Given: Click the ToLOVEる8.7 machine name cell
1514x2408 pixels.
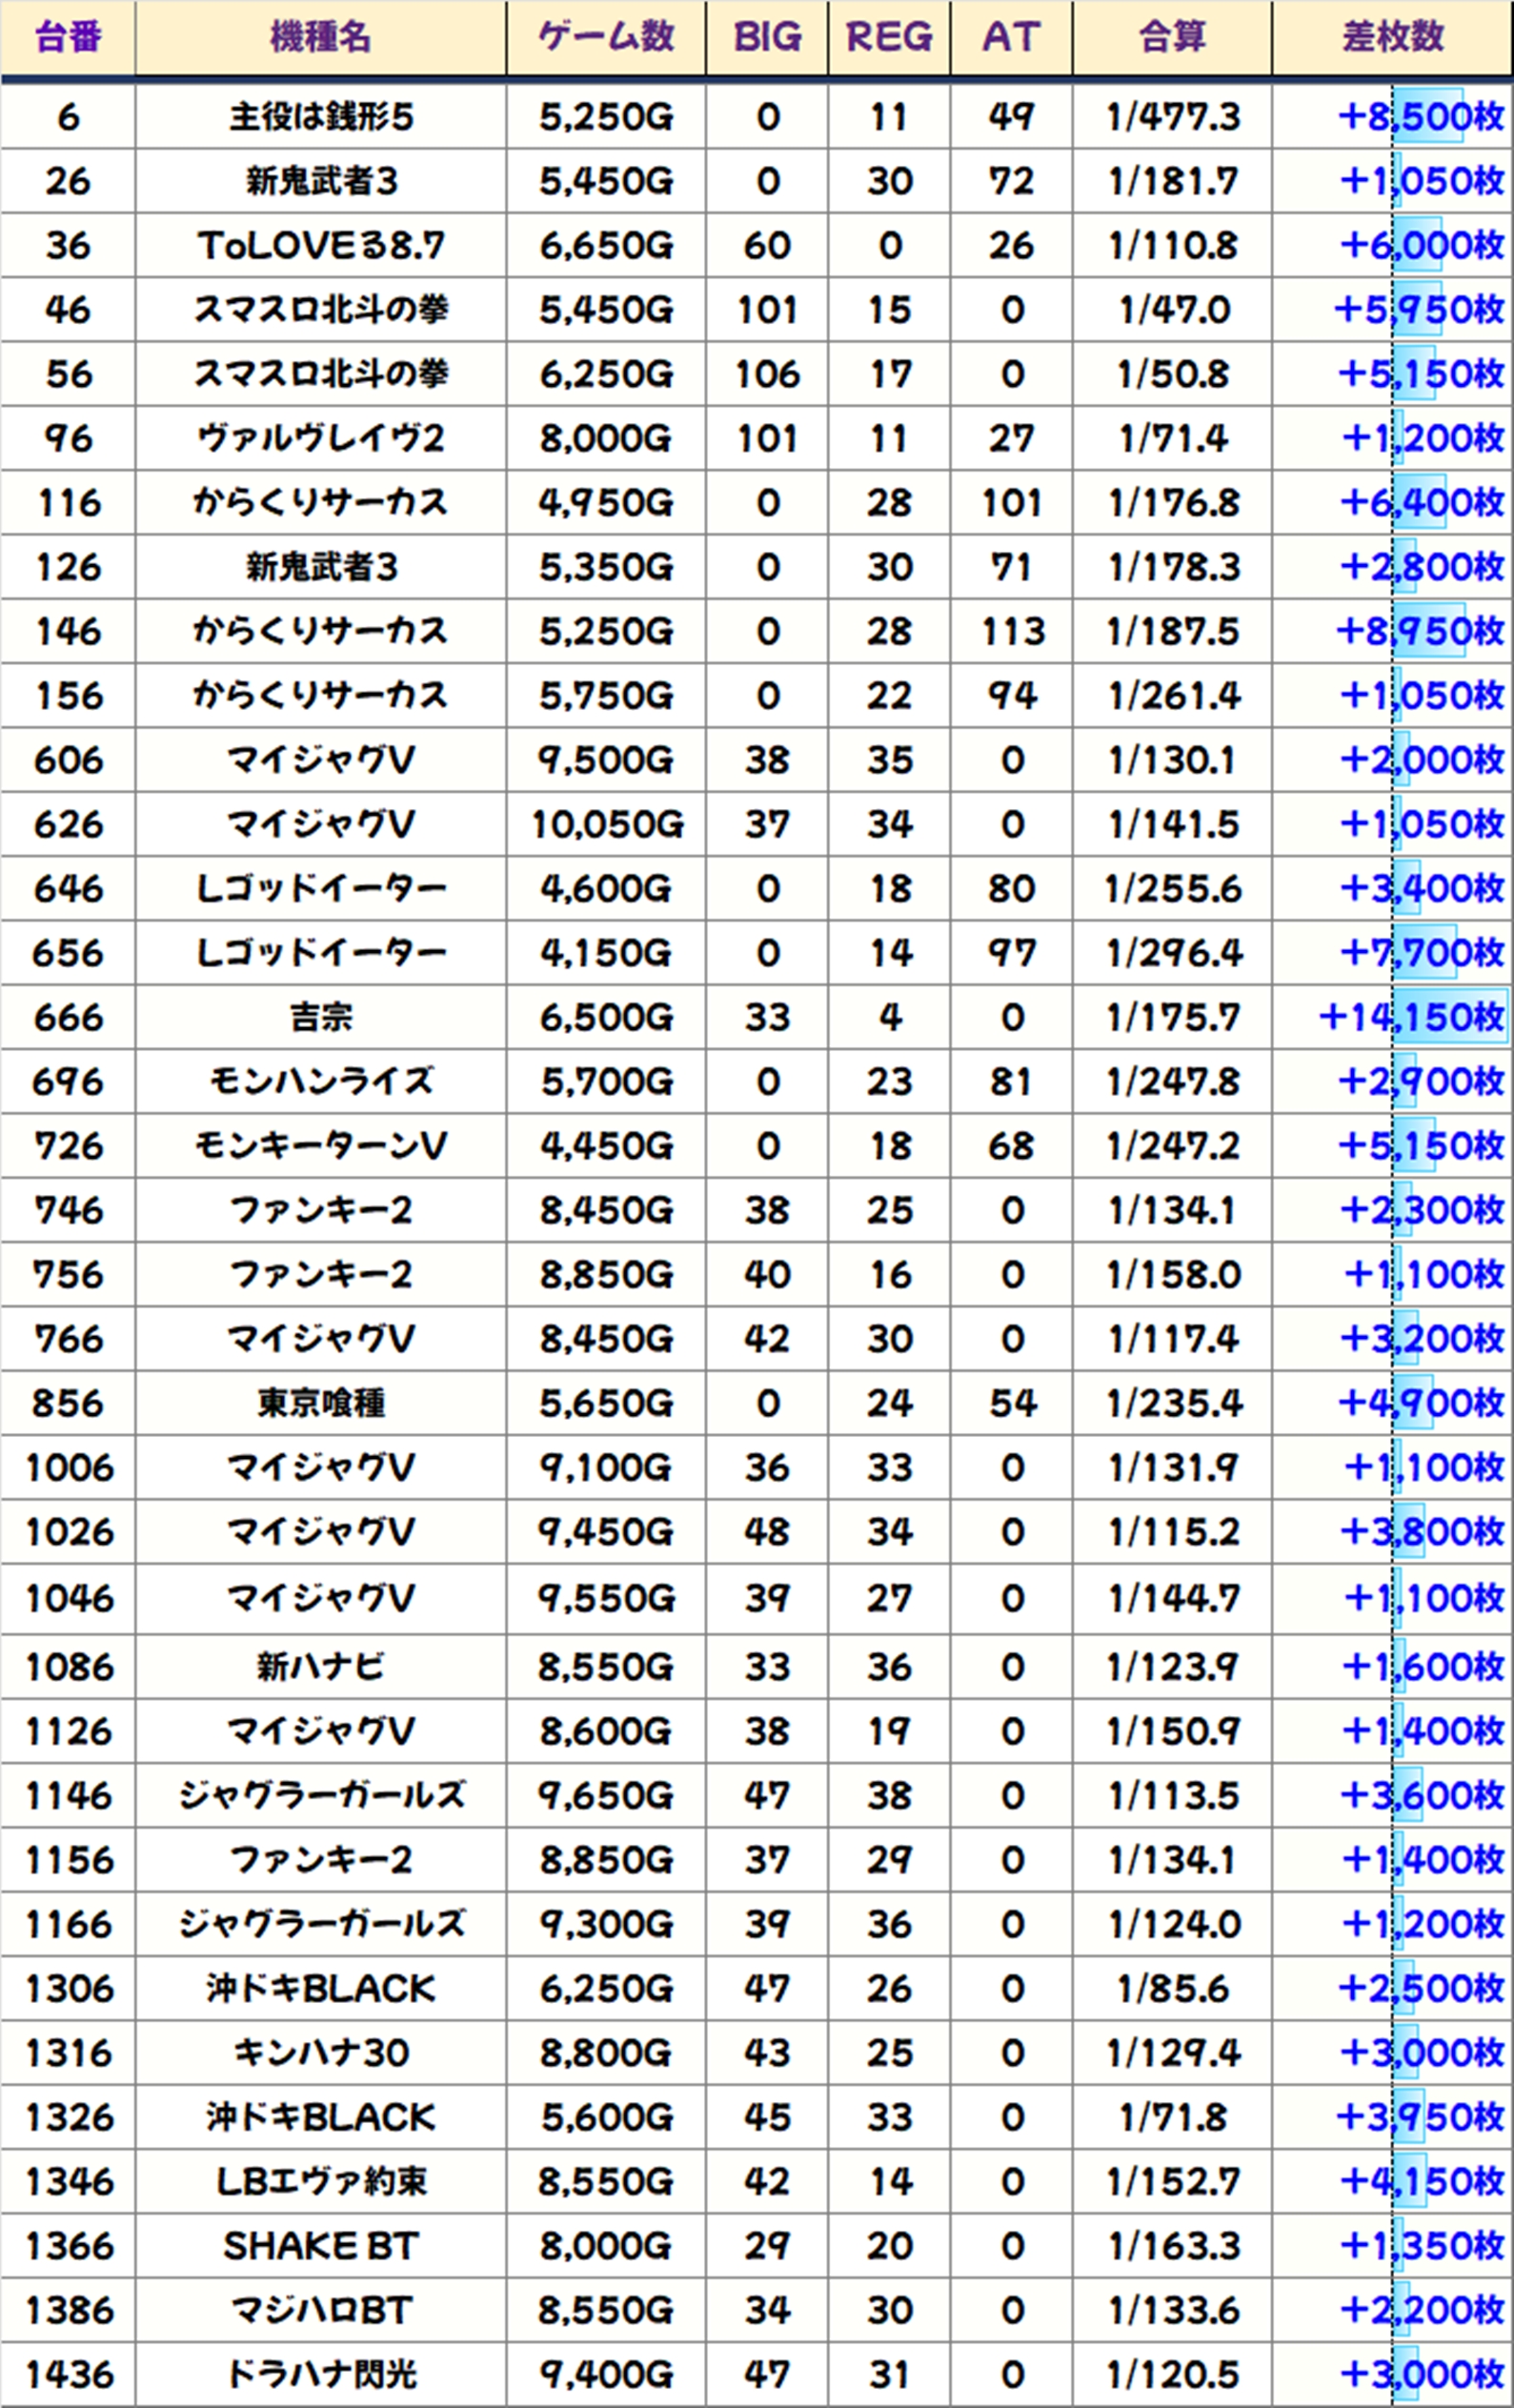Looking at the screenshot, I should 320,246.
